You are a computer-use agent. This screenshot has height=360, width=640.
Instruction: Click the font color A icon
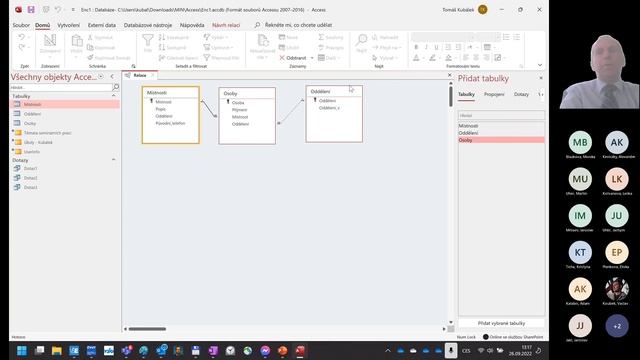pyautogui.click(x=416, y=58)
